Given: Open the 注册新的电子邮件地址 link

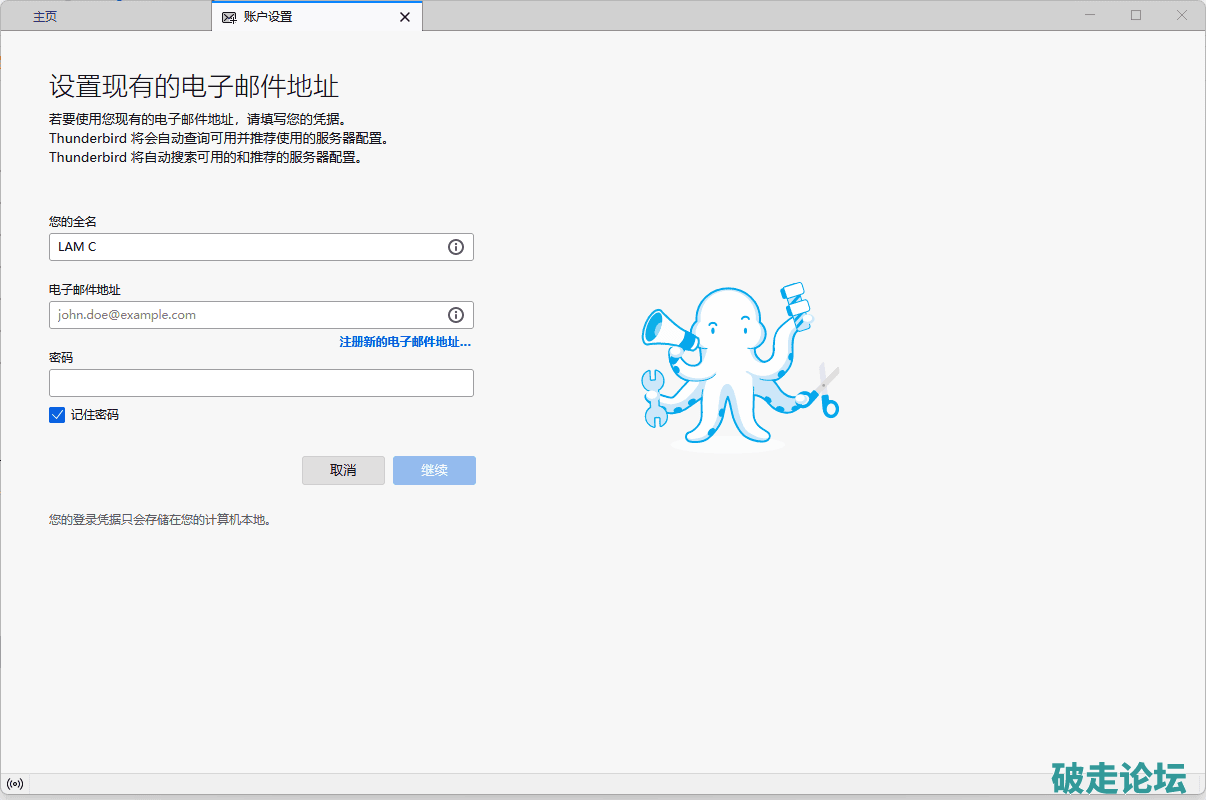Looking at the screenshot, I should tap(405, 342).
